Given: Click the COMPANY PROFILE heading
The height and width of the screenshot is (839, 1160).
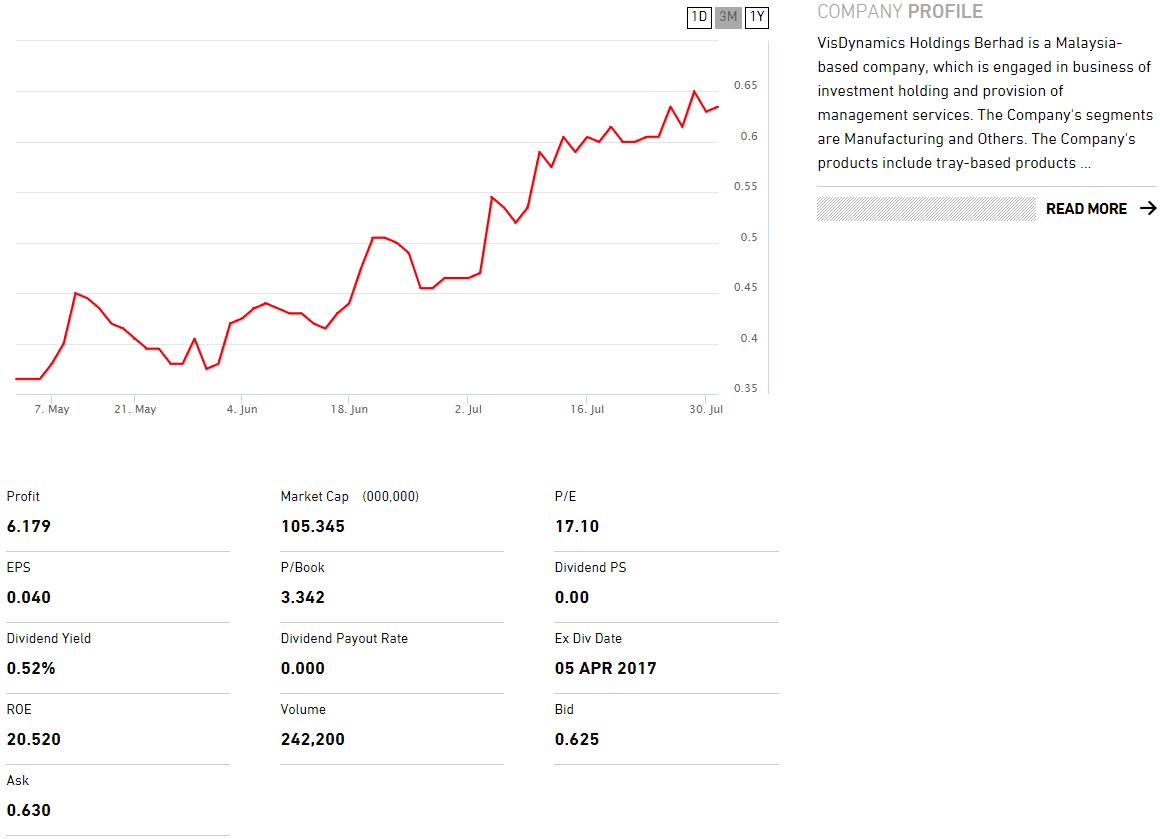Looking at the screenshot, I should click(900, 12).
